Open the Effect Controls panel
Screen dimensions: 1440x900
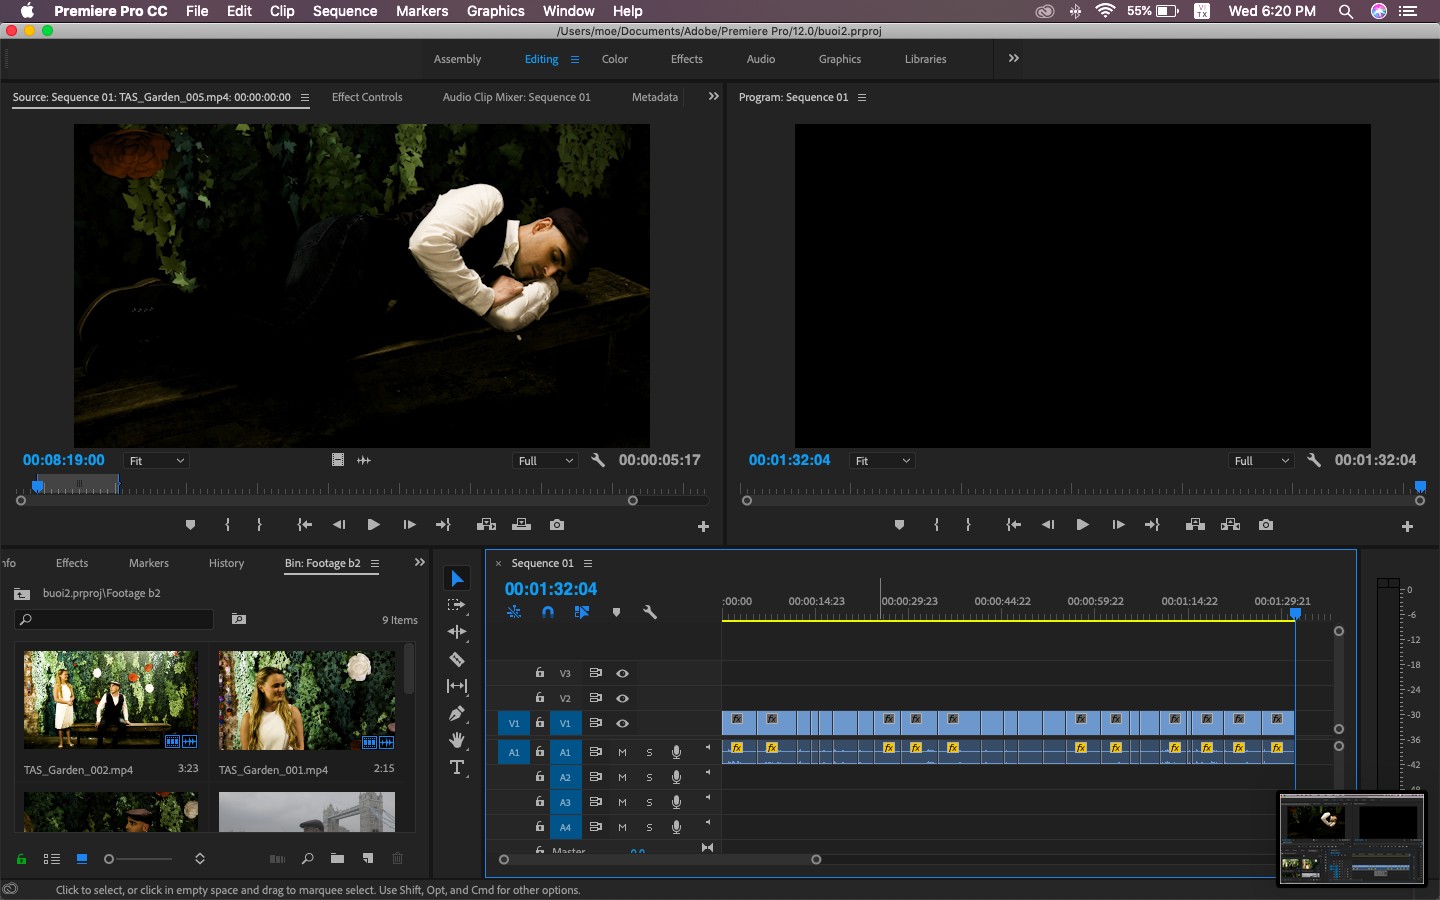coord(367,97)
